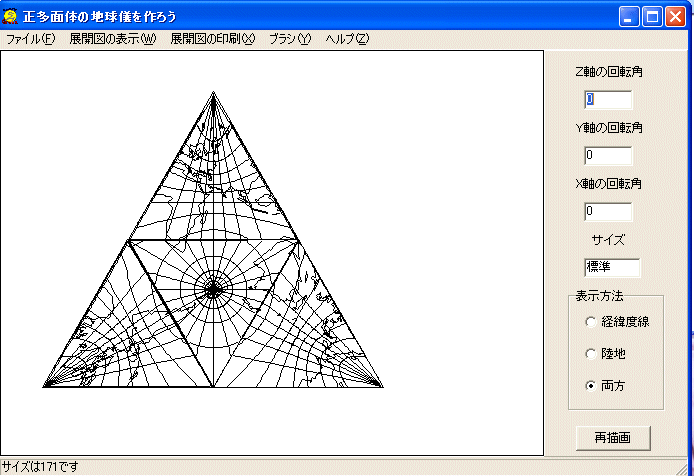Screen dimensions: 694x476
Task: Open the サイズ combo box showing 標準
Action: coord(612,267)
